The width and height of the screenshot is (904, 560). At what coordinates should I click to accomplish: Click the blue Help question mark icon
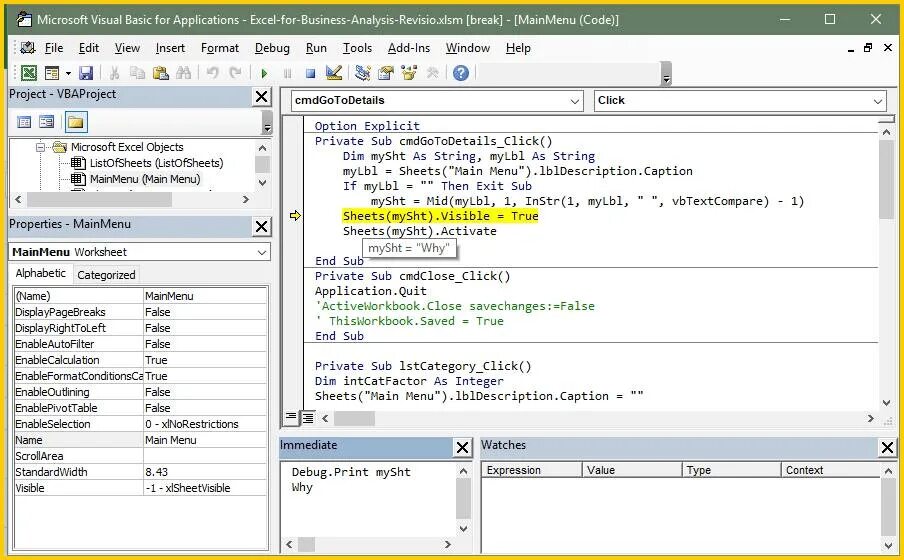click(x=461, y=73)
